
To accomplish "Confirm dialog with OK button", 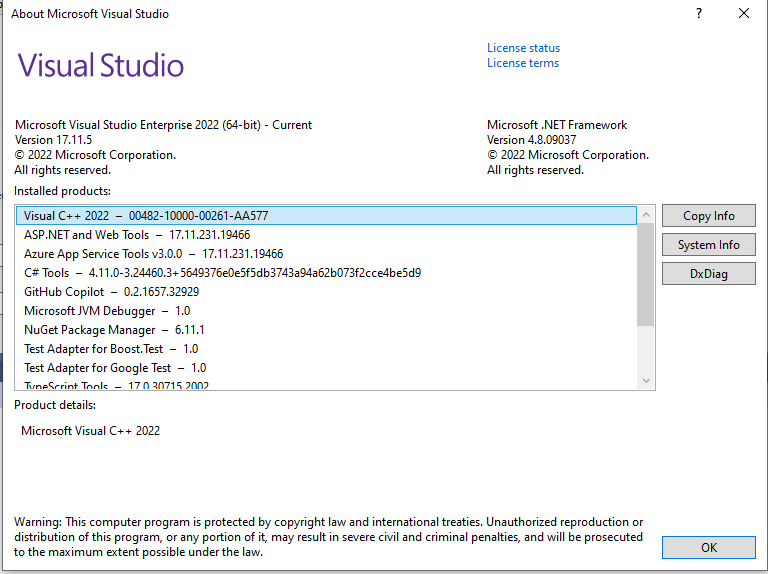I will pyautogui.click(x=709, y=548).
